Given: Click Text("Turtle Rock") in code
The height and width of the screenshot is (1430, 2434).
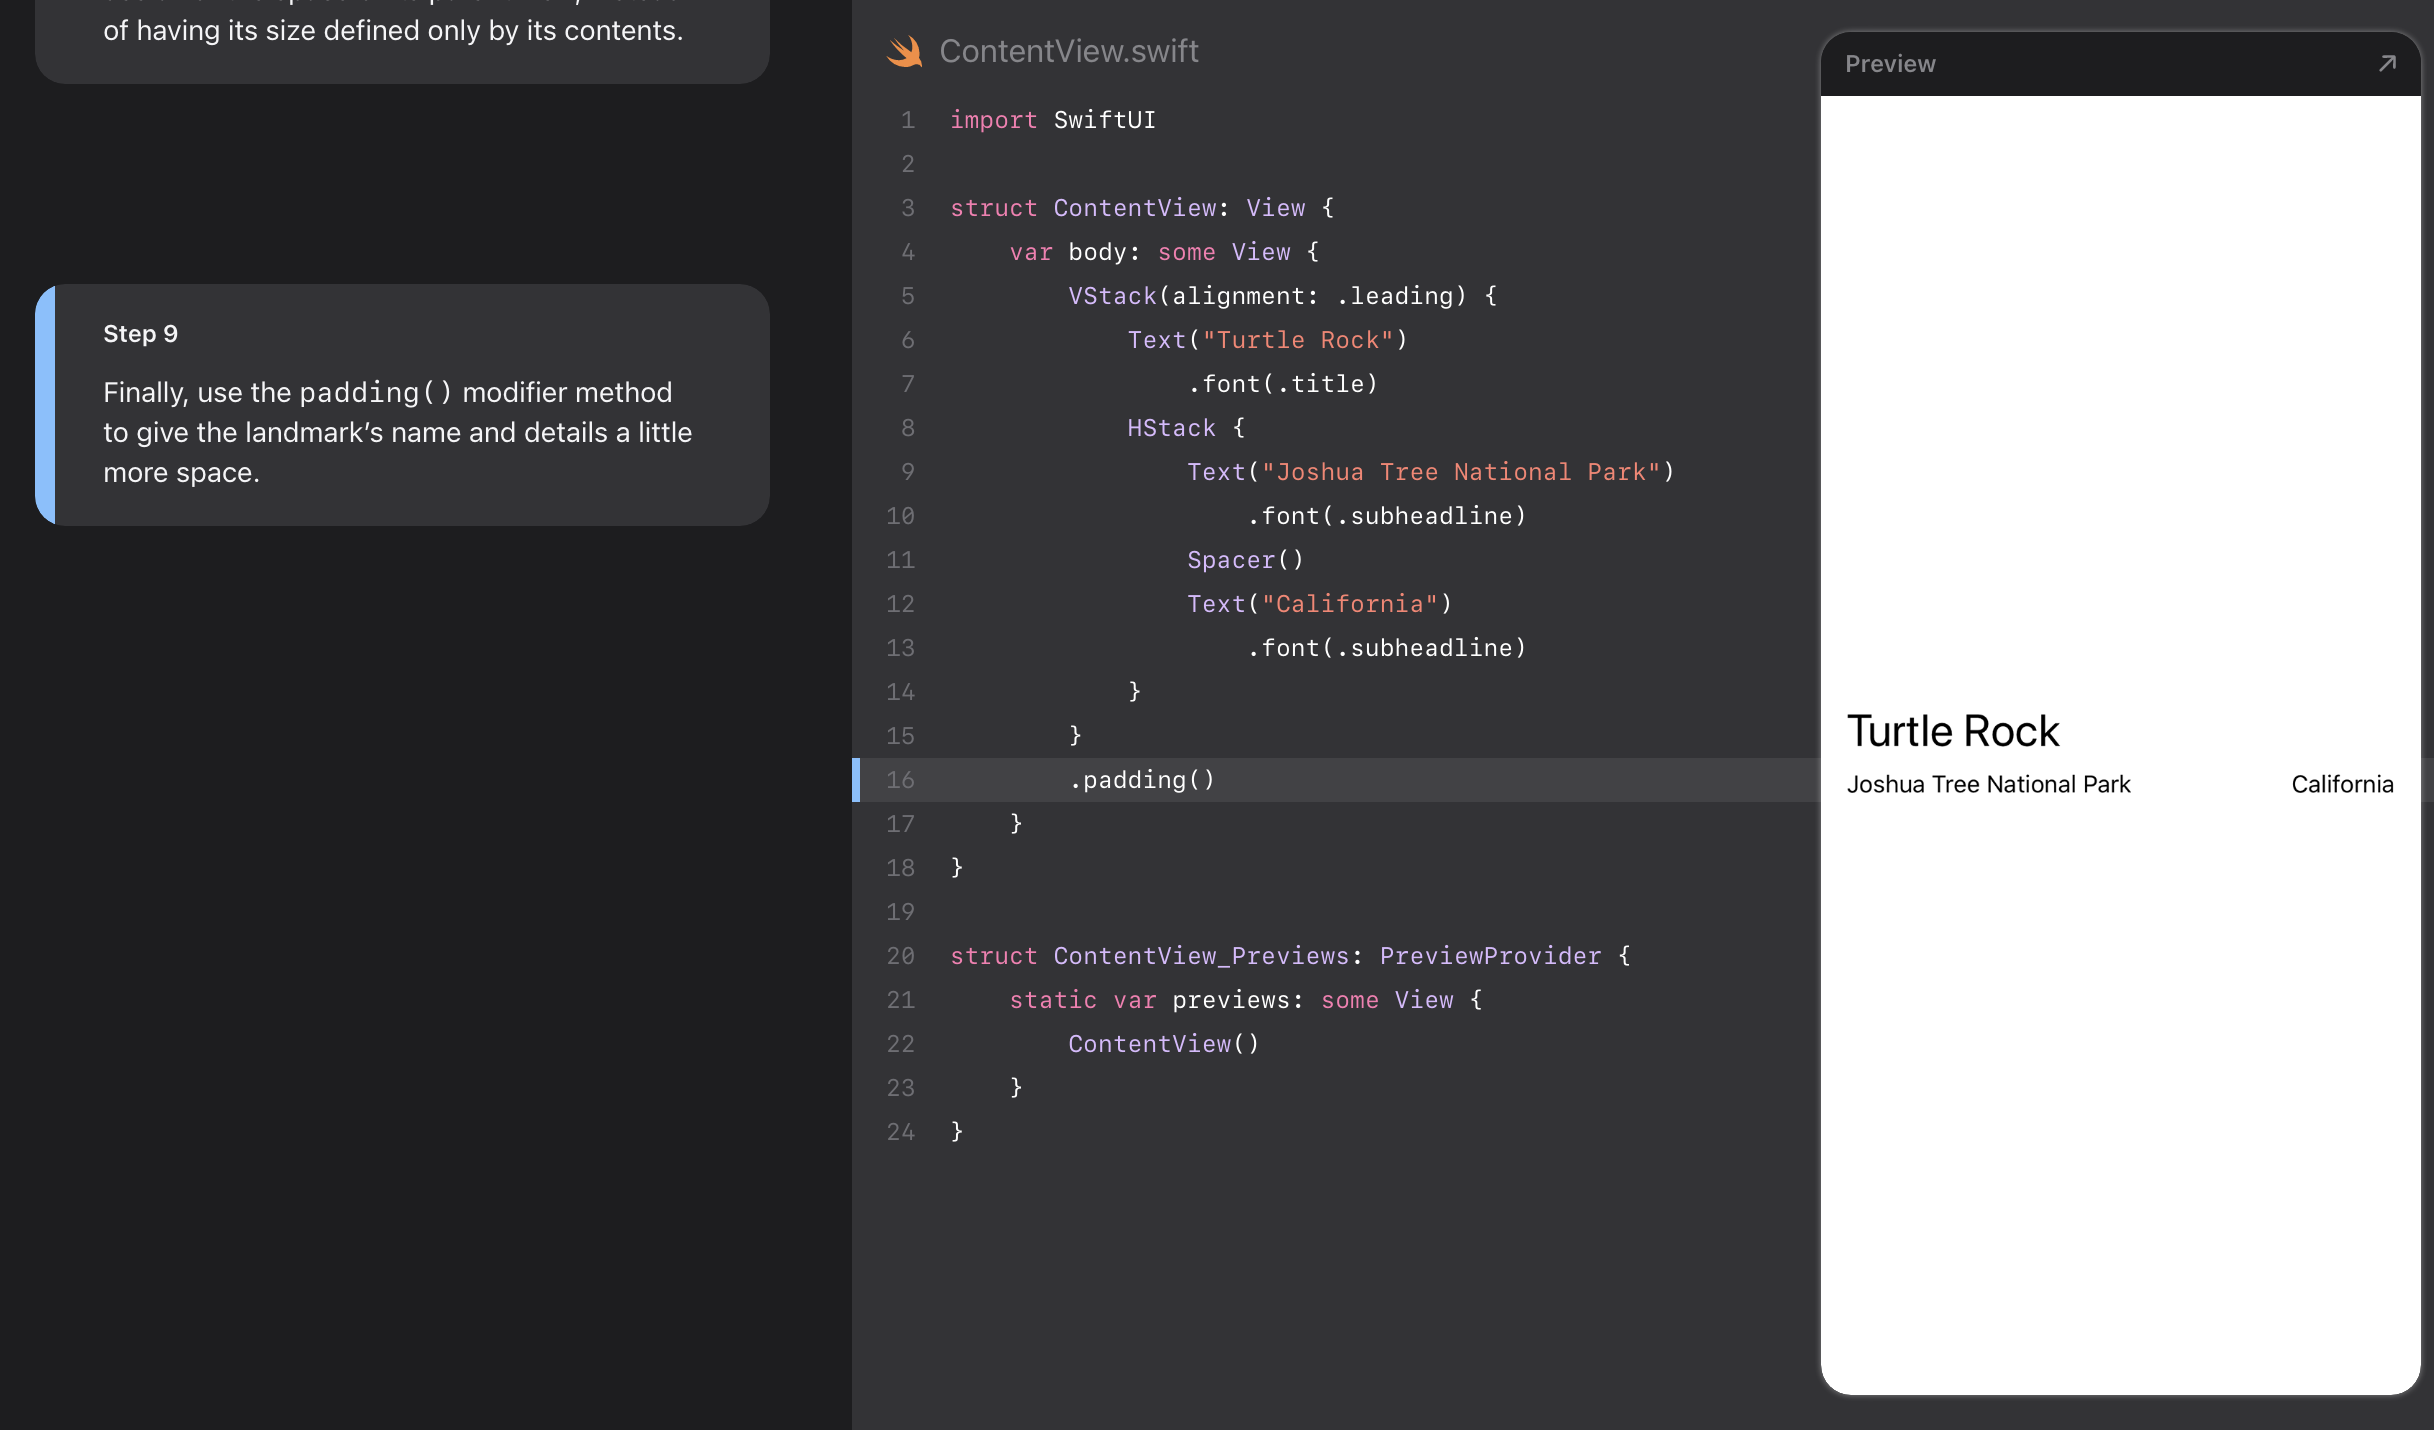Looking at the screenshot, I should (1266, 340).
